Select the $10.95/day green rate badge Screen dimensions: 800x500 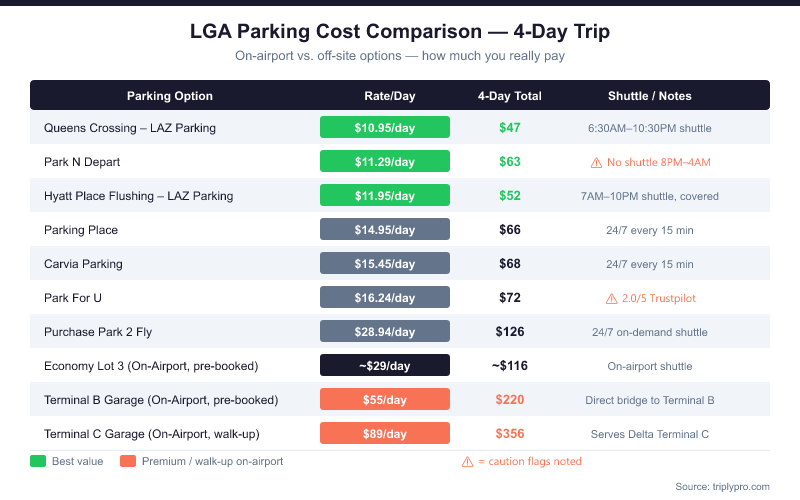[x=385, y=128]
